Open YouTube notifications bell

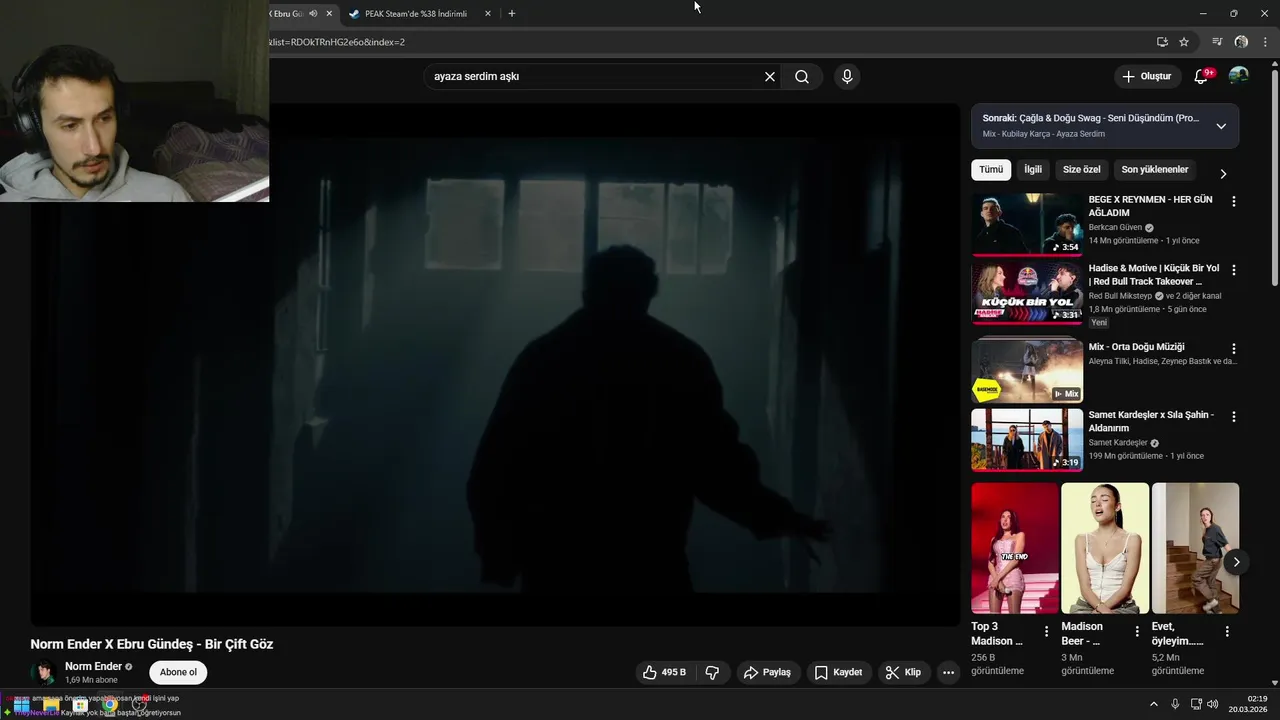click(1201, 76)
